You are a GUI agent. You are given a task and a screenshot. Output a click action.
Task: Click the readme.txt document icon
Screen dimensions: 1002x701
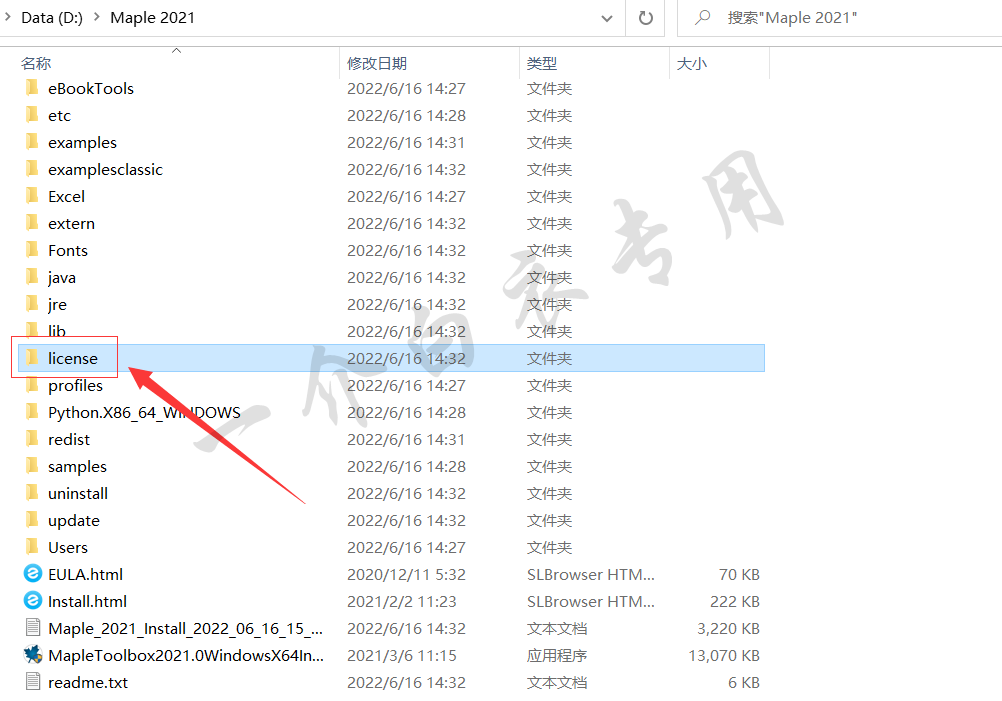tap(33, 682)
